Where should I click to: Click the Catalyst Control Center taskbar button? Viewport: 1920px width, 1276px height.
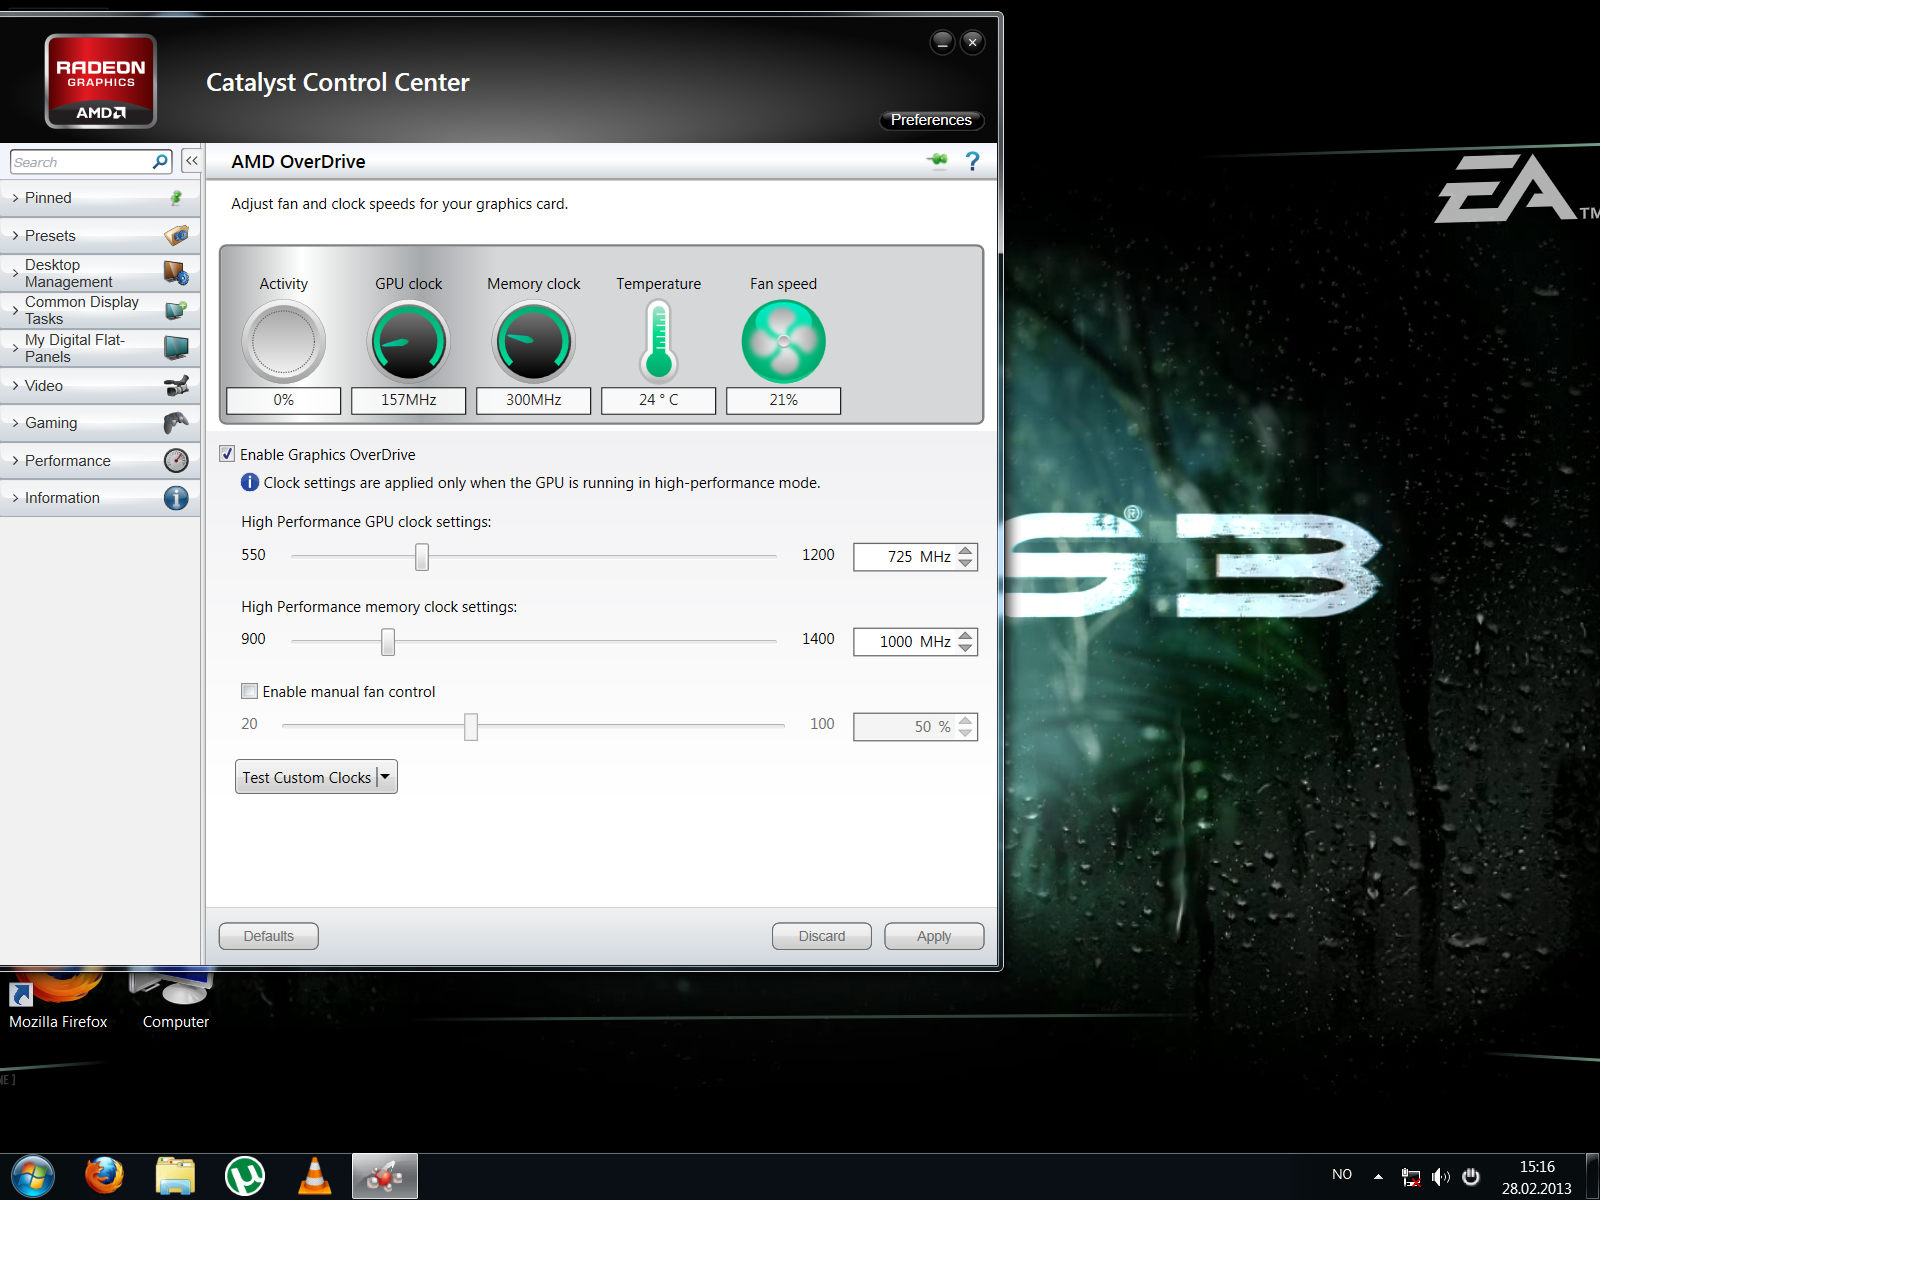pyautogui.click(x=385, y=1176)
